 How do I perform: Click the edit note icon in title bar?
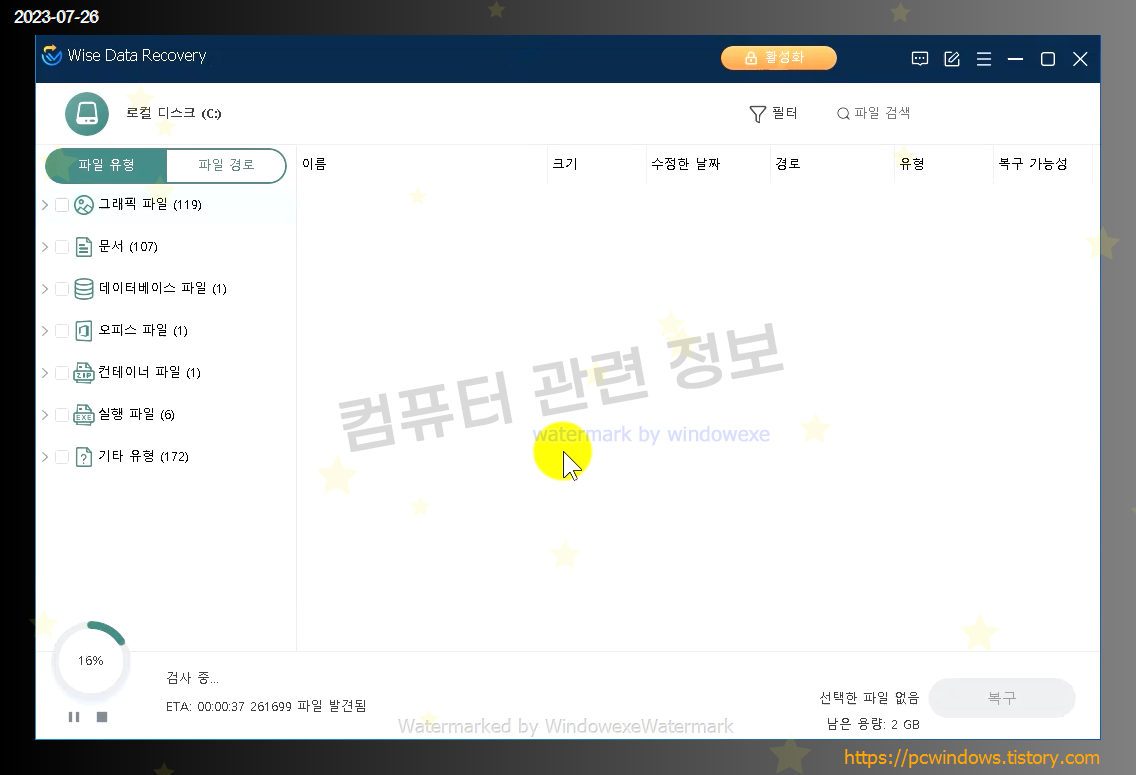coord(952,59)
